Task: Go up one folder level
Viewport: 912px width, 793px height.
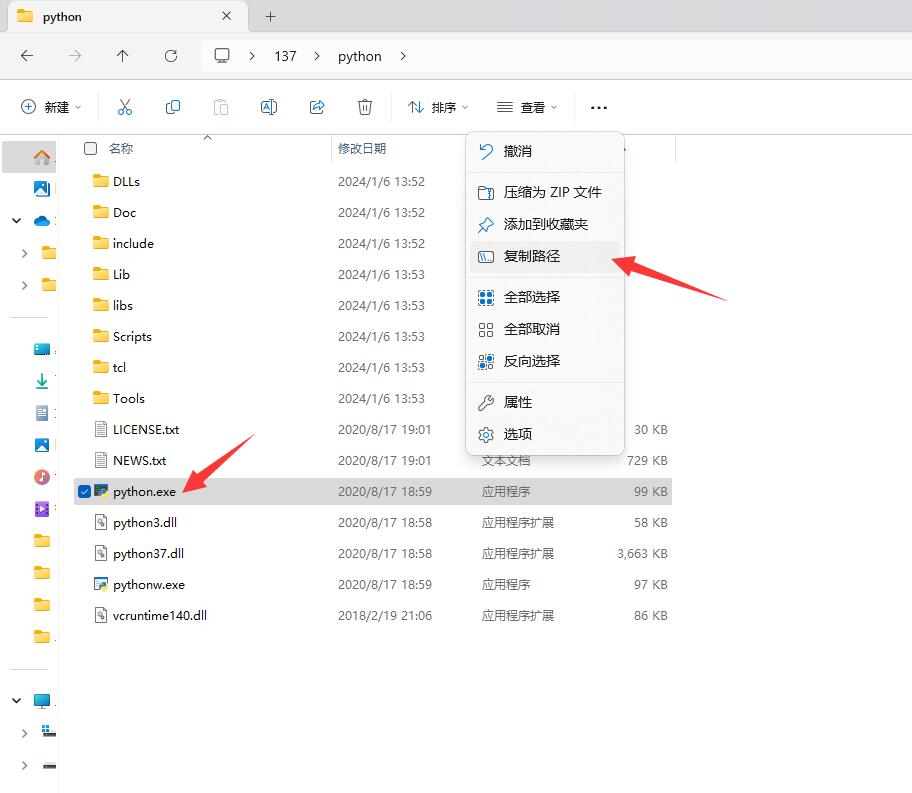Action: (122, 56)
